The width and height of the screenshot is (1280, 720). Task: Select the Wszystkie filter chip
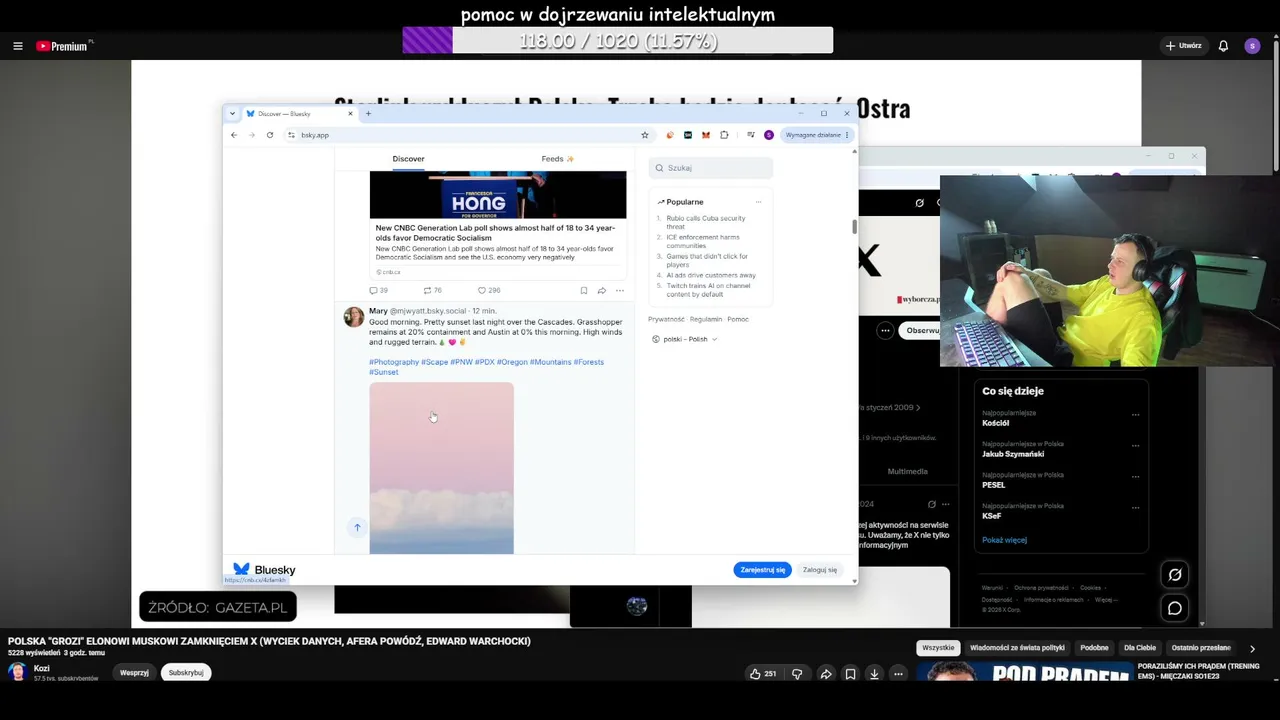938,648
